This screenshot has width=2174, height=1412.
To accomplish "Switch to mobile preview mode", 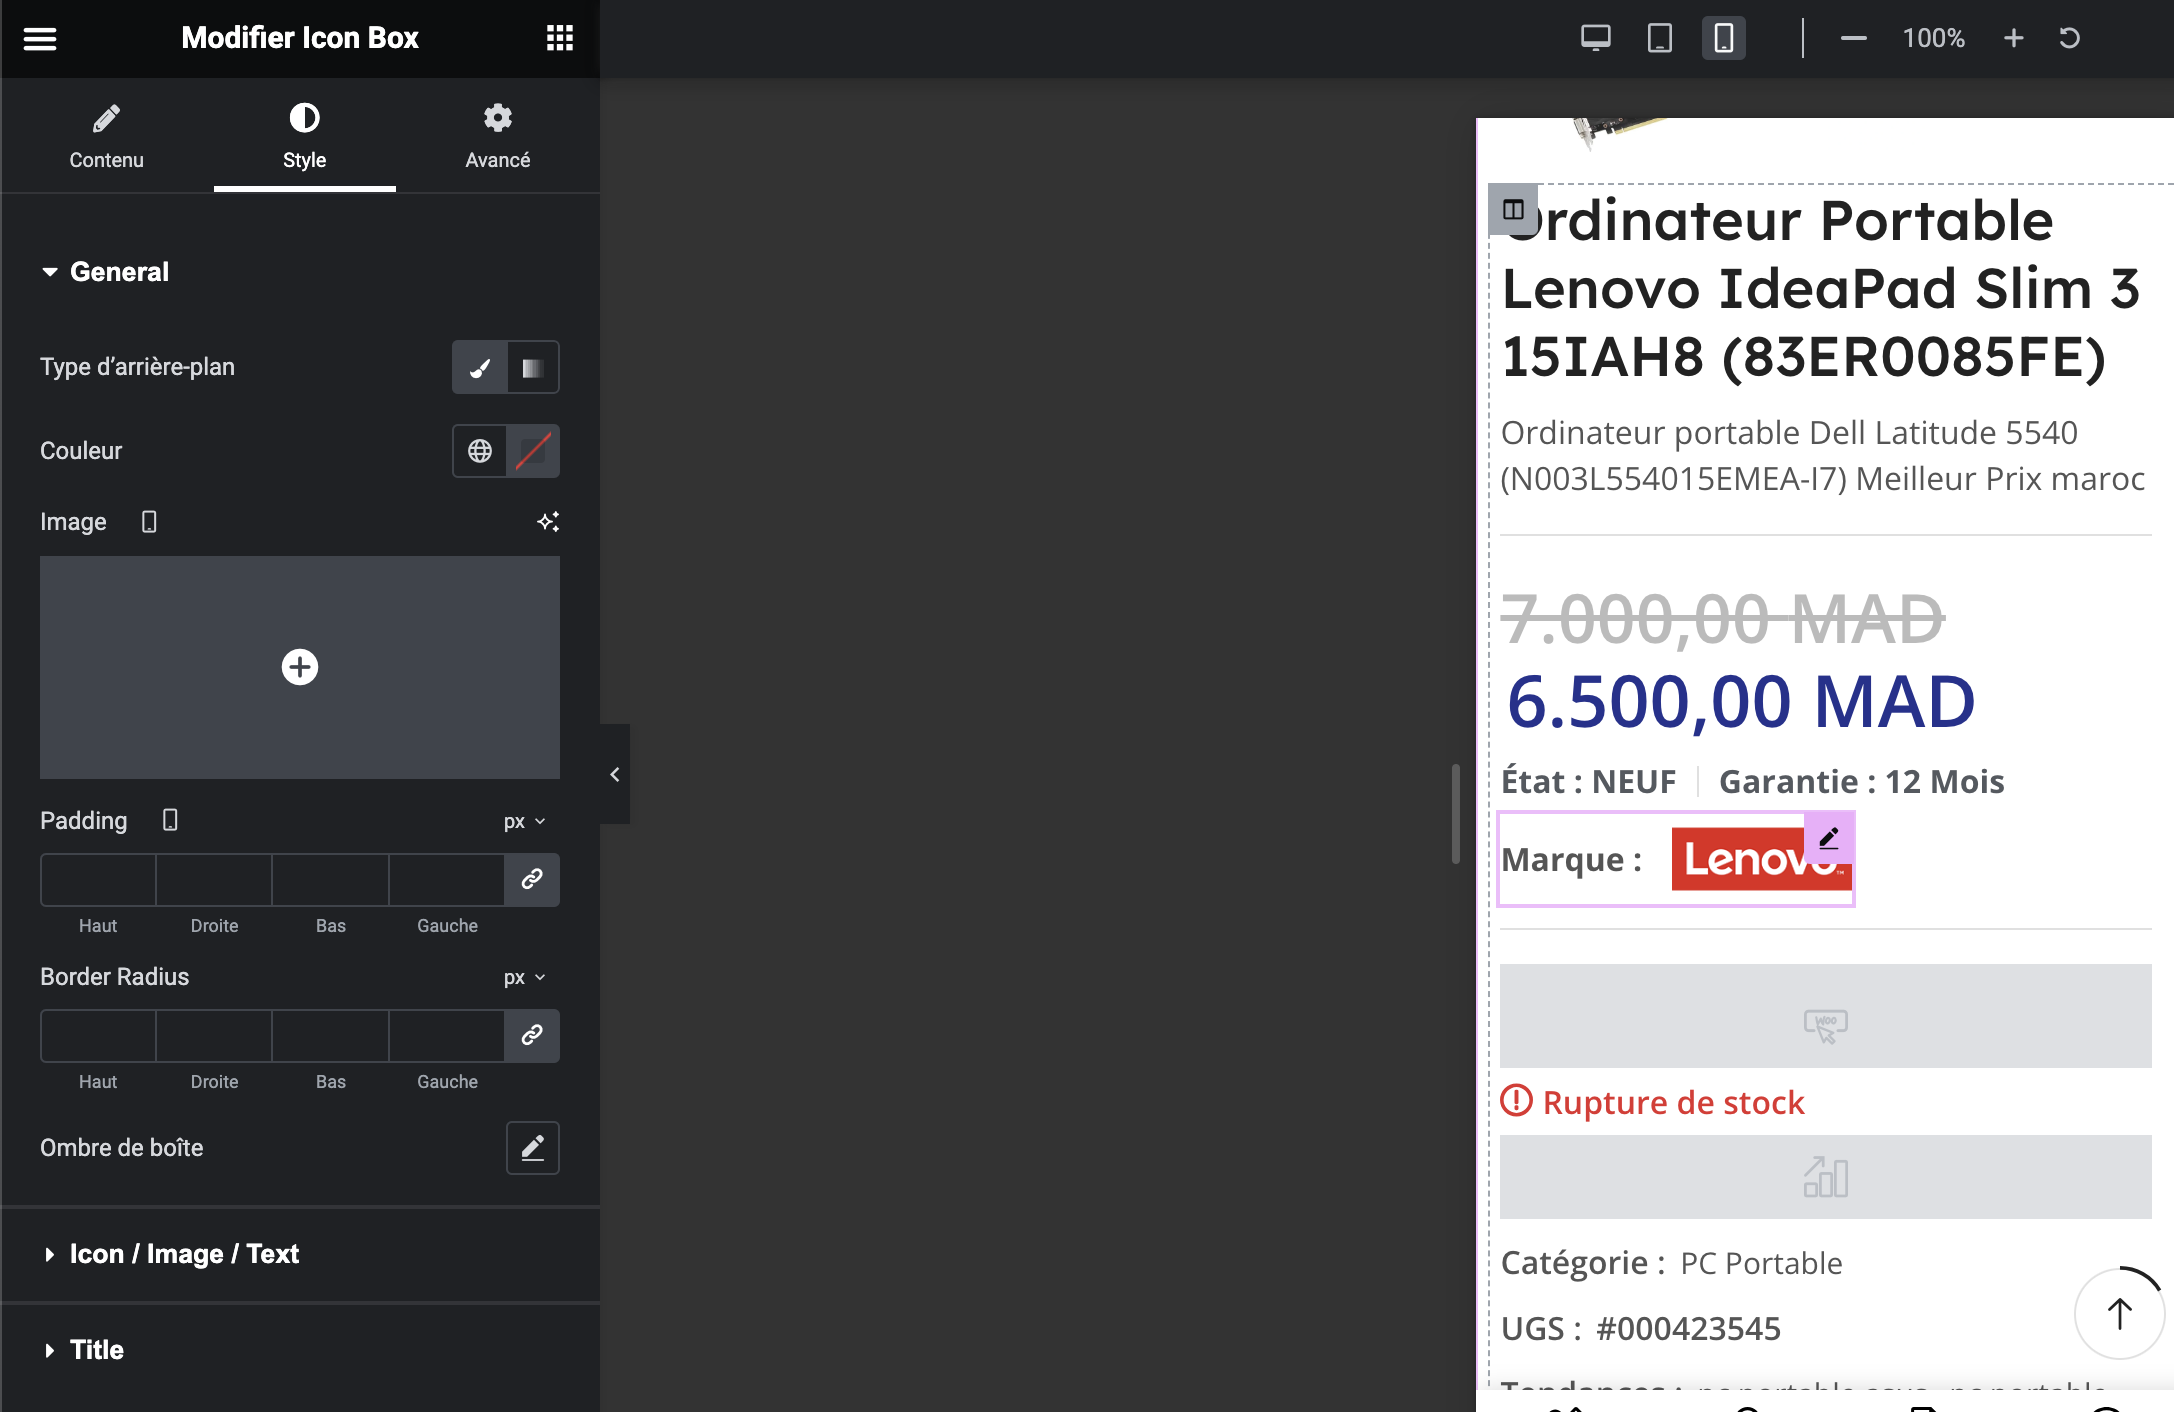I will click(x=1724, y=38).
